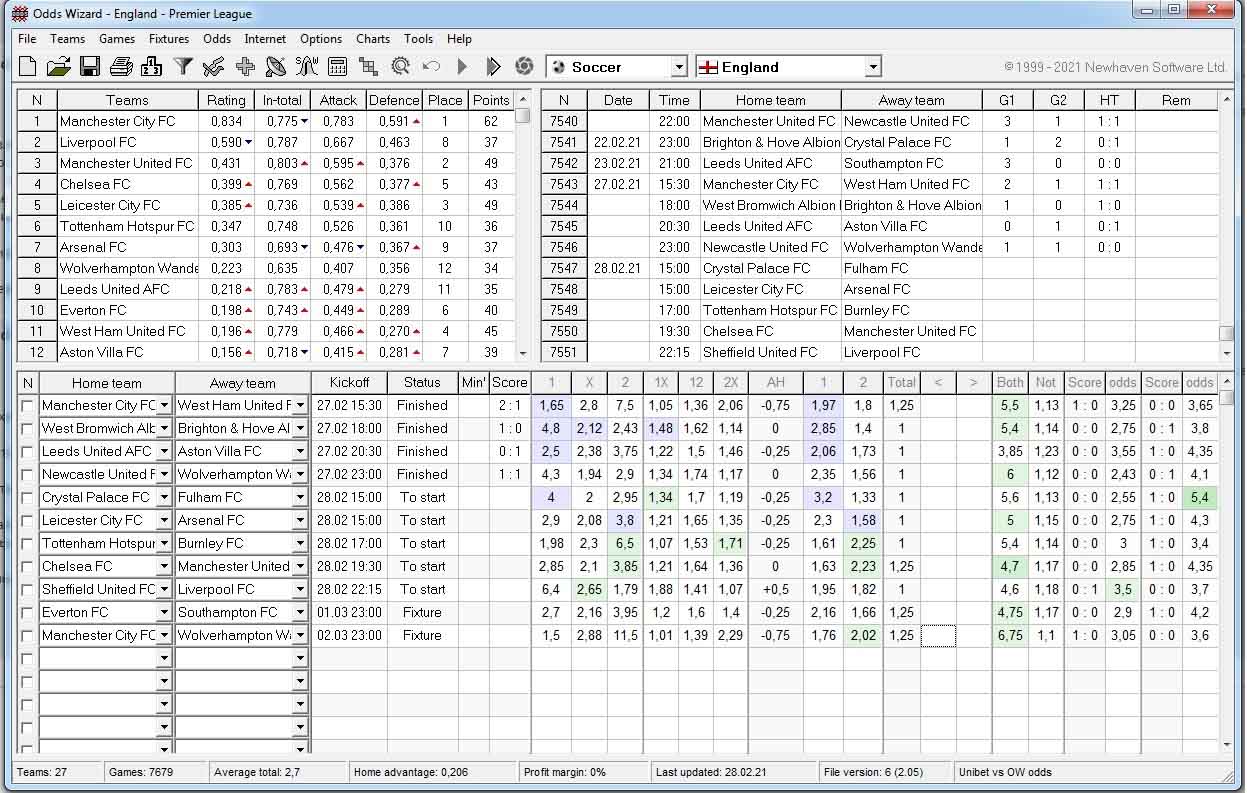Viewport: 1247px width, 793px height.
Task: Expand Liverpool FC away team dropdown
Action: [x=299, y=590]
